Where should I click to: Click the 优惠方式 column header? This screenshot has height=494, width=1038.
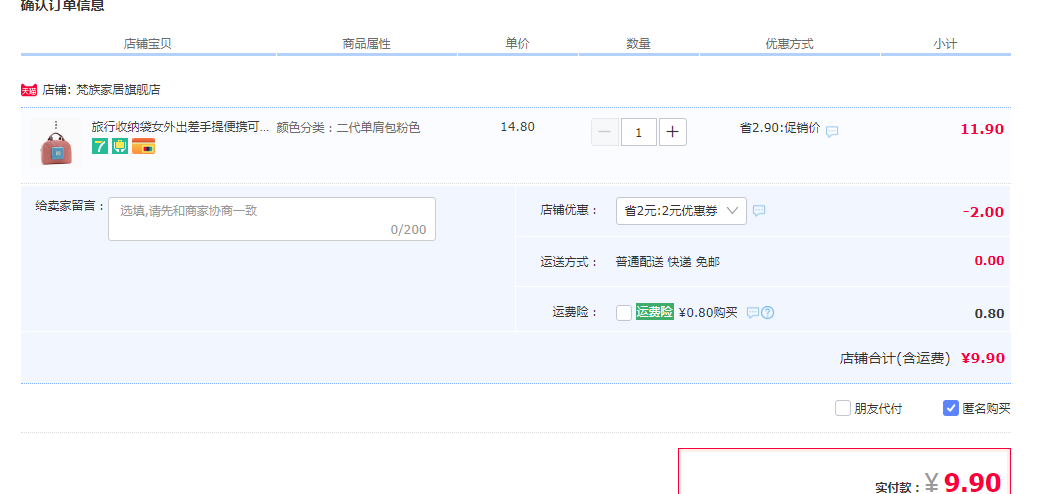(x=790, y=44)
